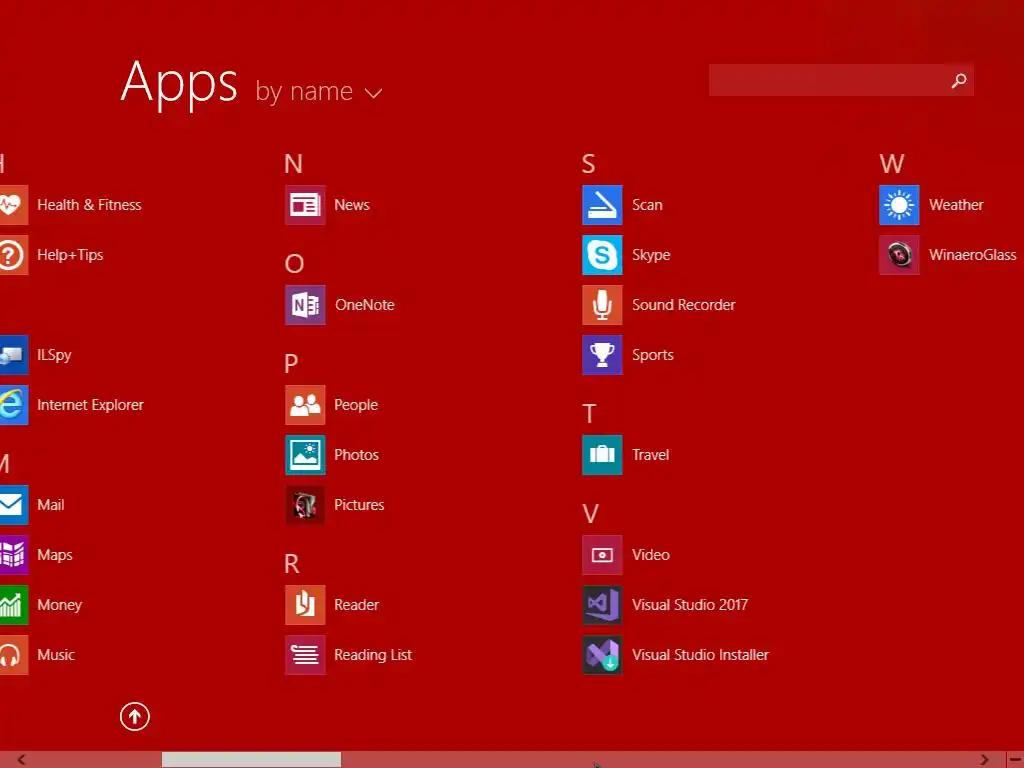This screenshot has width=1024, height=768.
Task: Click the V section letter header
Action: click(590, 513)
